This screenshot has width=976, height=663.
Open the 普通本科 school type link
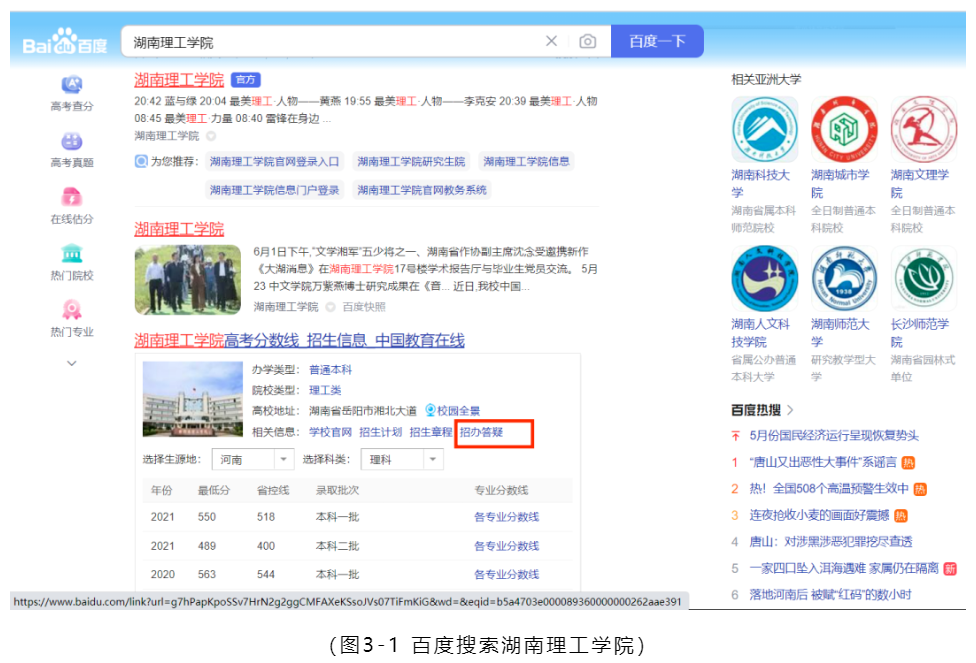click(x=331, y=370)
